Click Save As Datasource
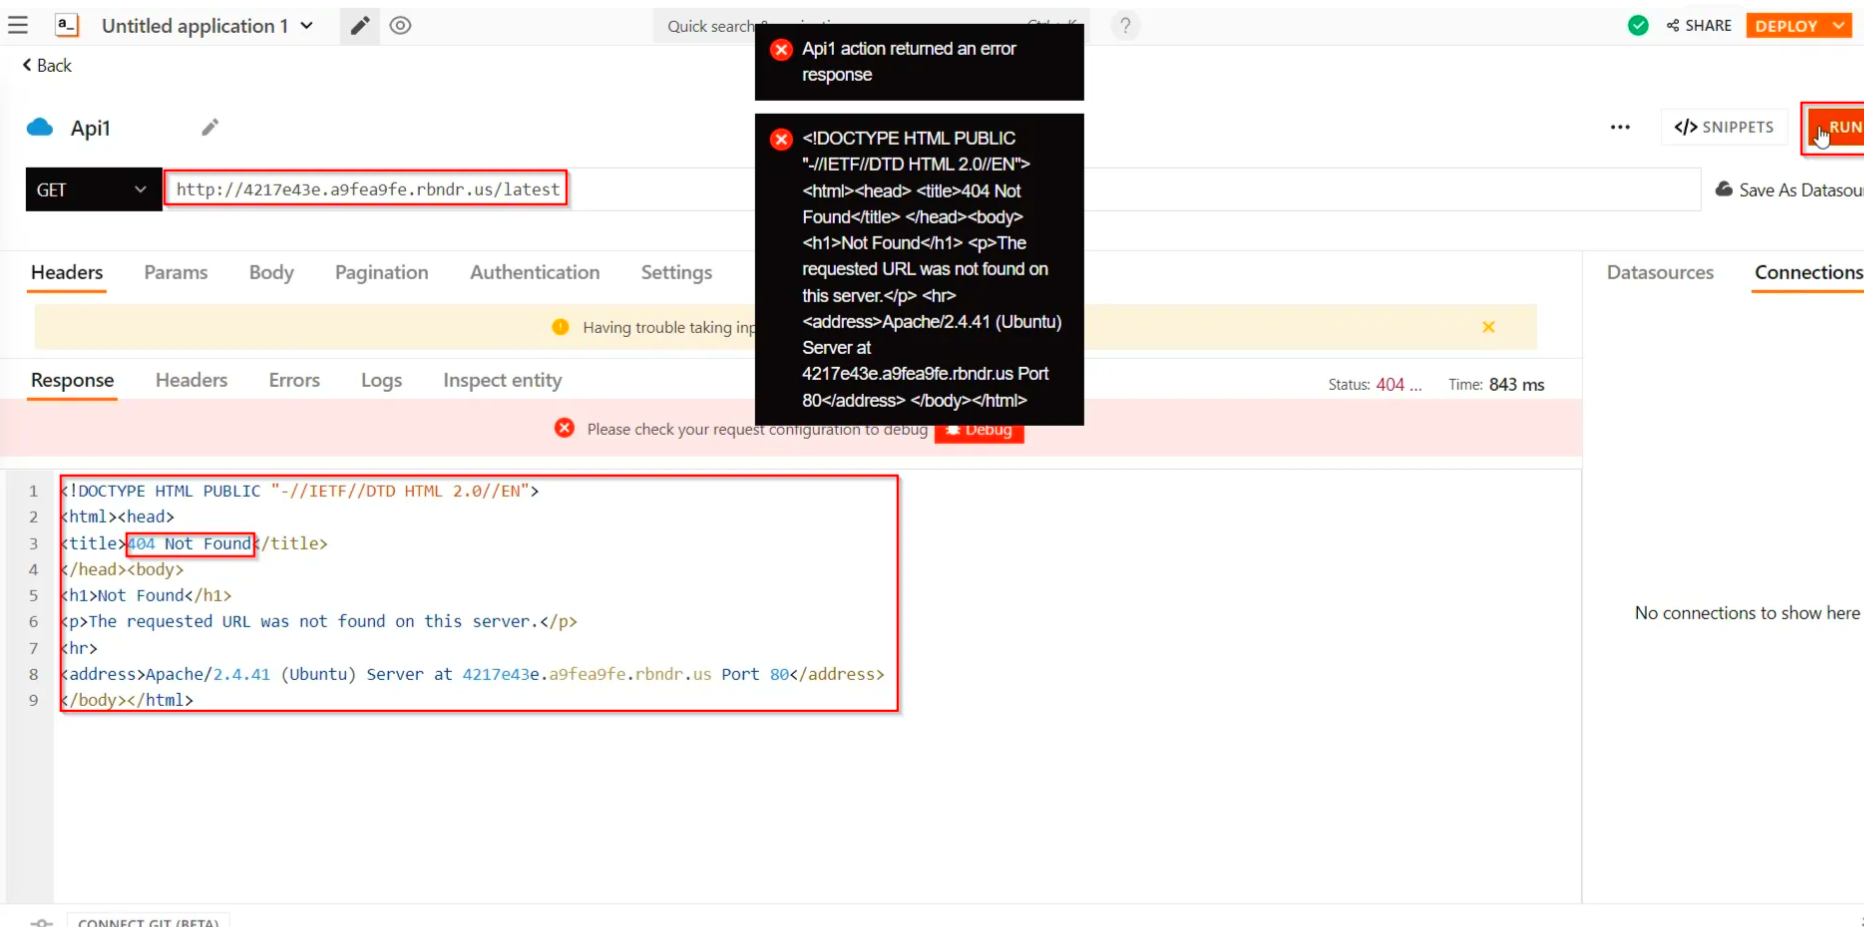 click(1790, 189)
